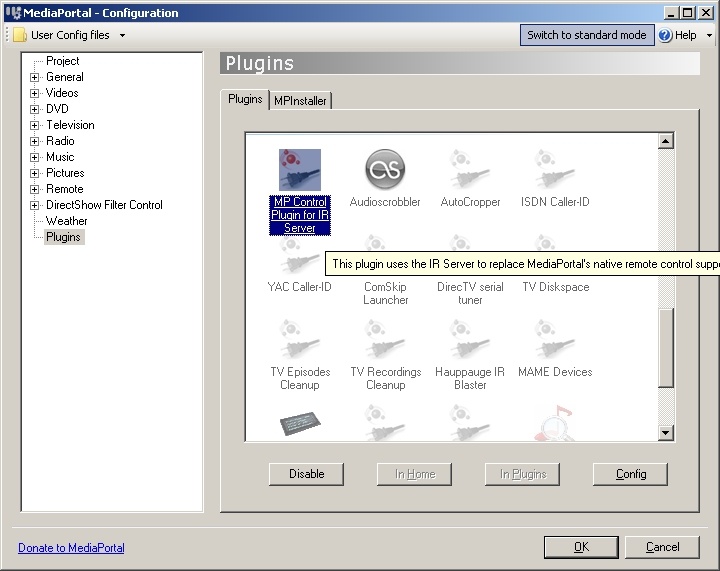The height and width of the screenshot is (571, 720).
Task: Open the User Config files dropdown arrow
Action: tap(122, 35)
